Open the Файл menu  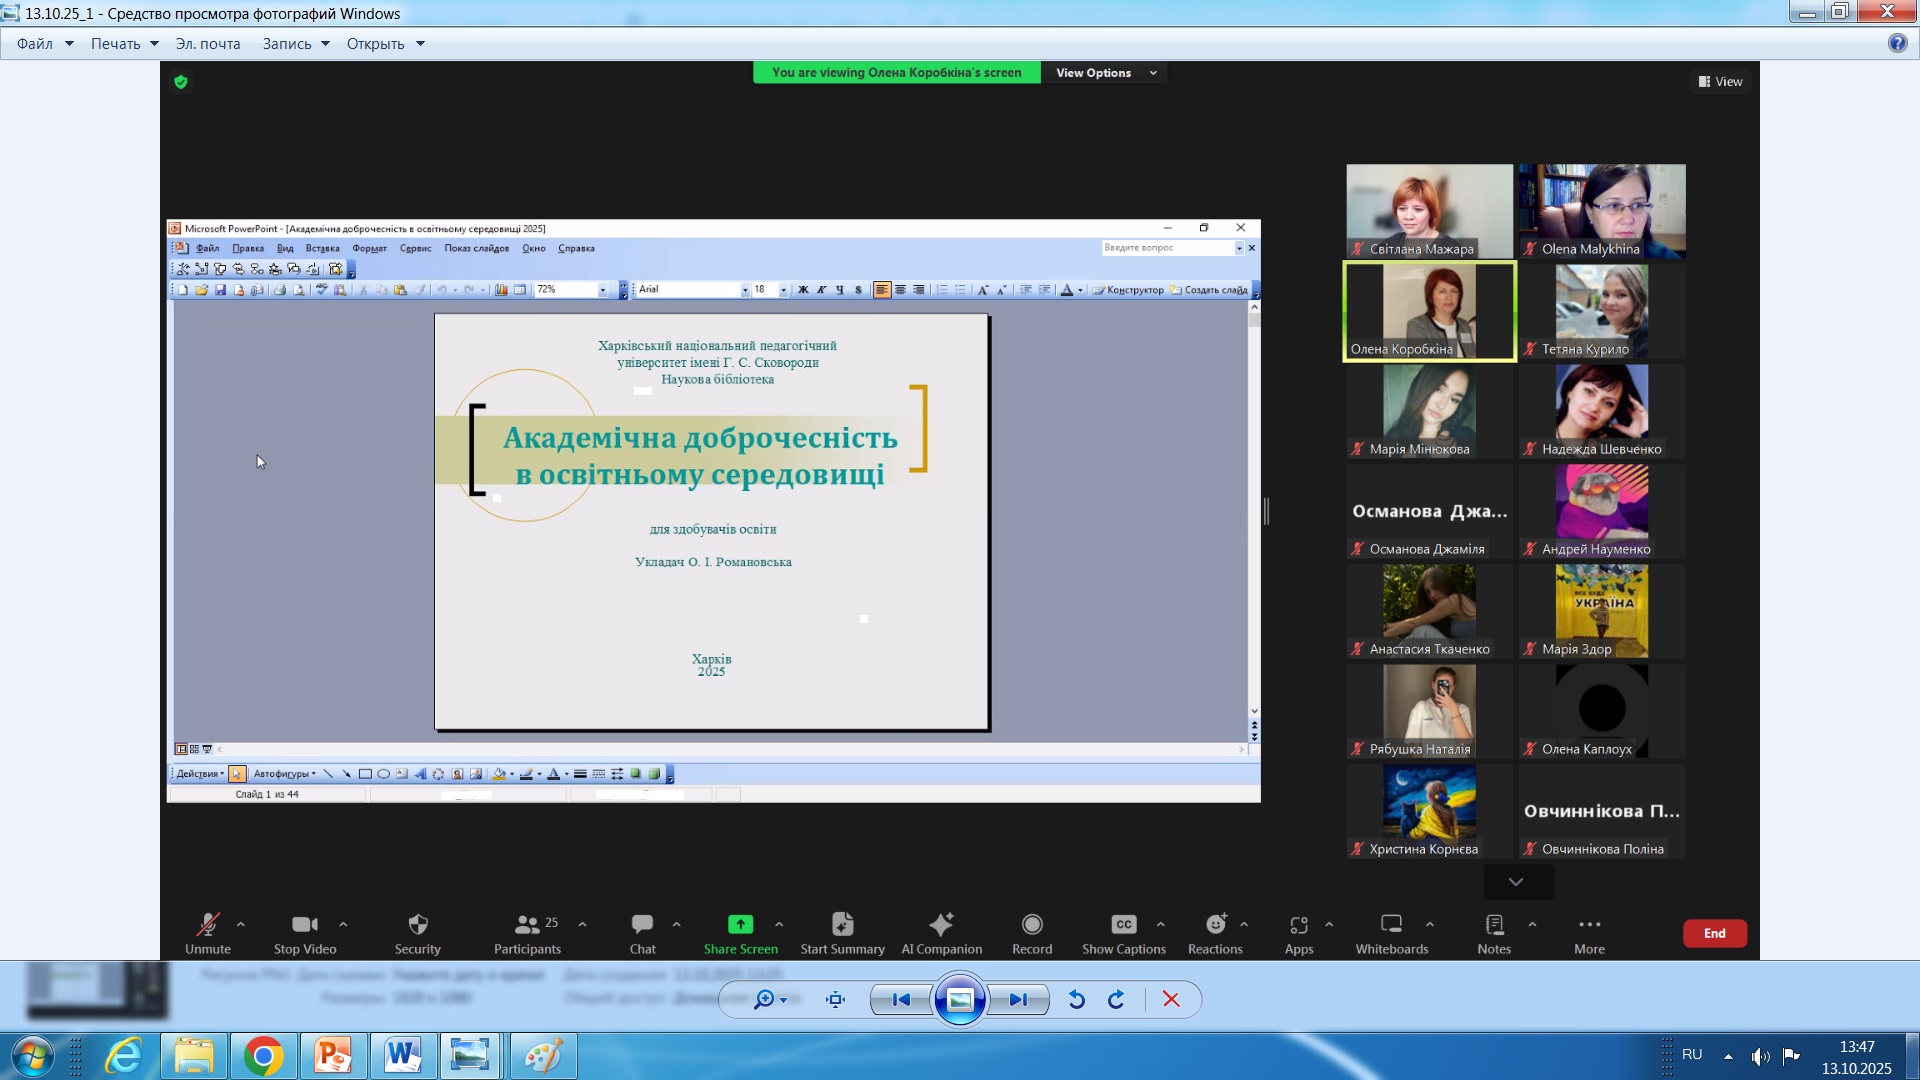(x=44, y=44)
